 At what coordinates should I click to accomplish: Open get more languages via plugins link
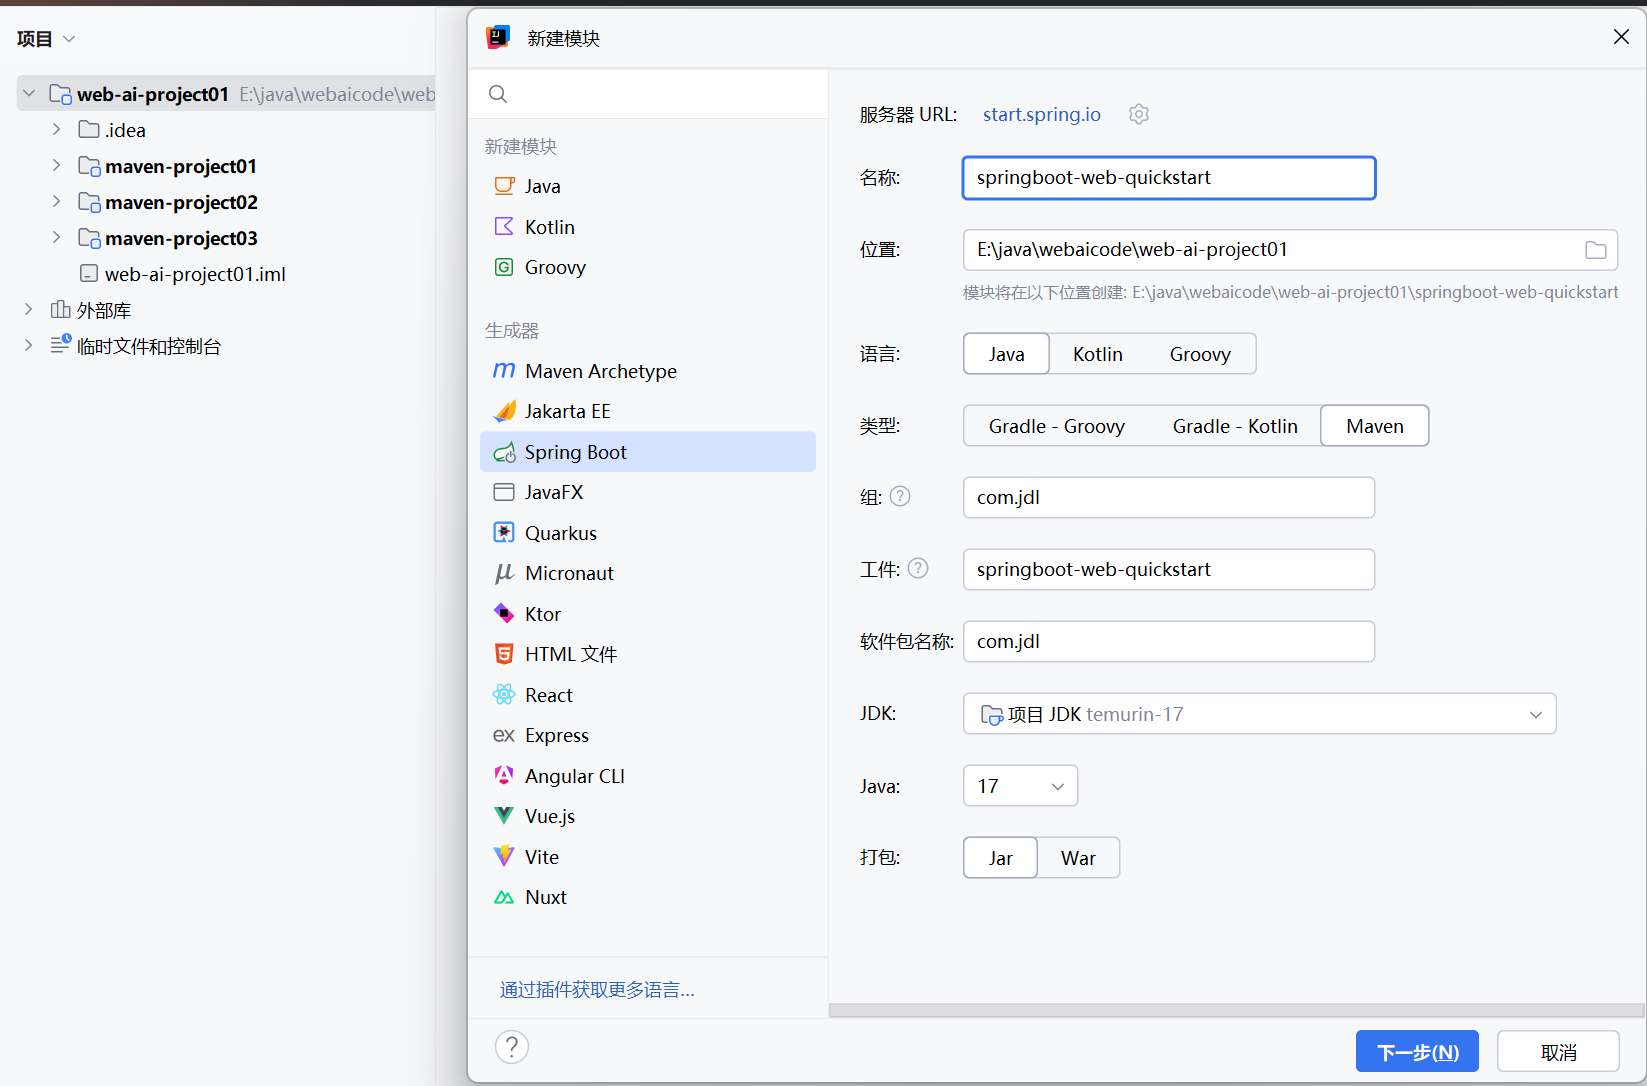pyautogui.click(x=597, y=990)
